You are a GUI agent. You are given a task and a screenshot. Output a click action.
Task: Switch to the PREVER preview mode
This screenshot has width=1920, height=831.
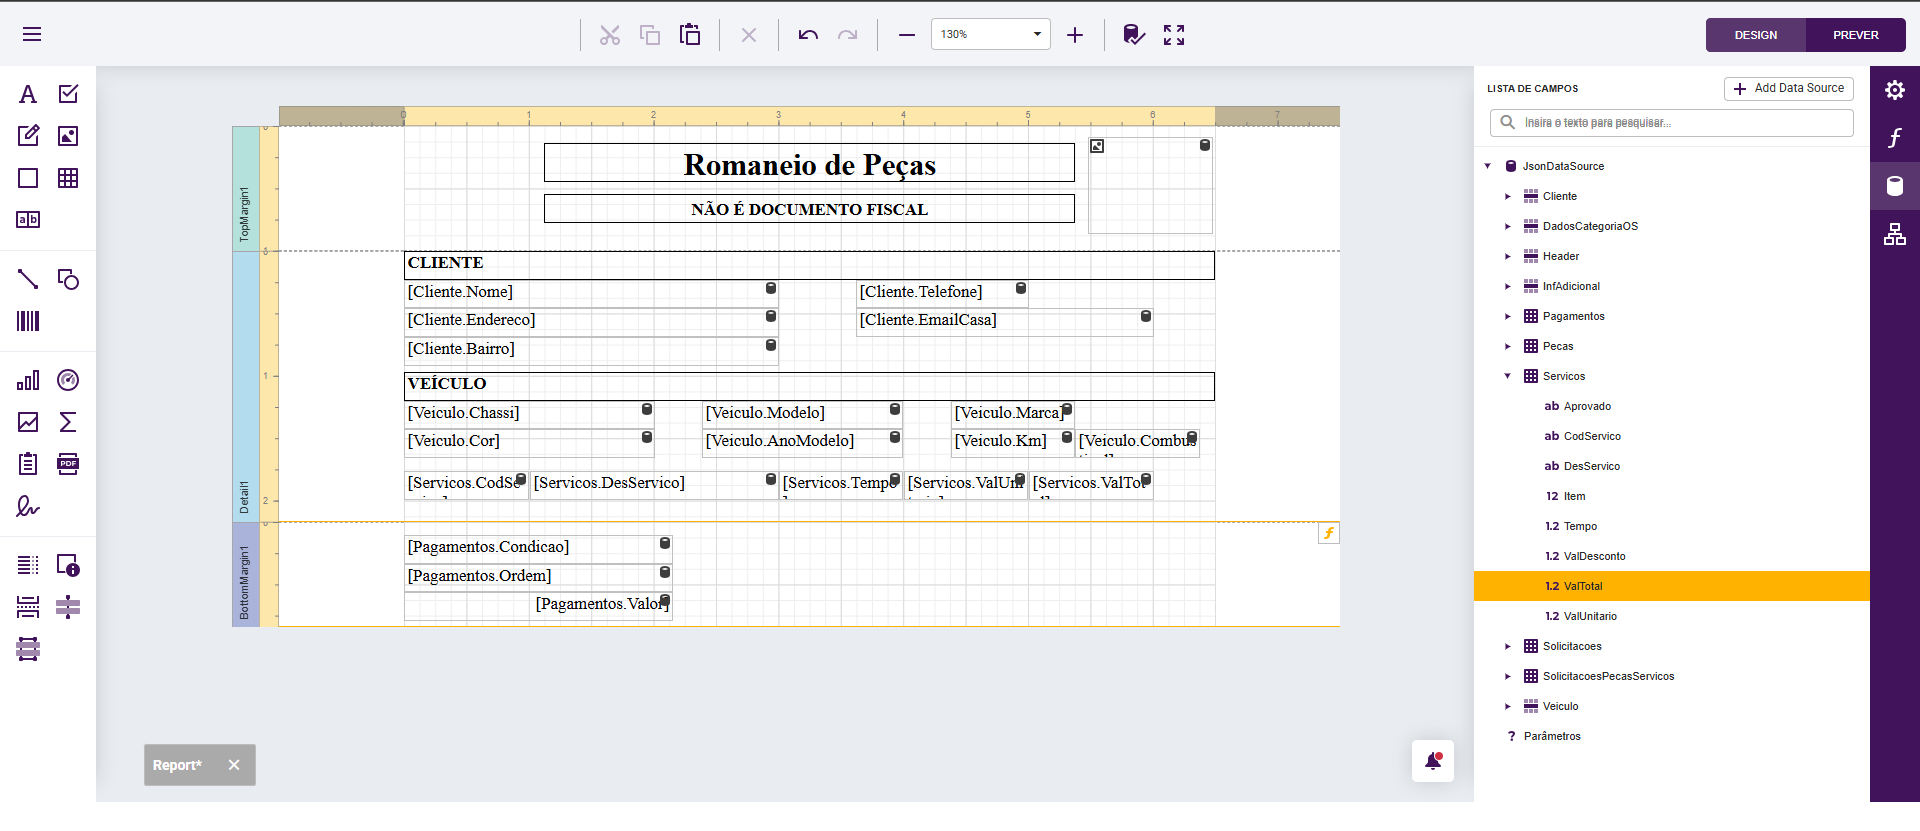(1855, 35)
